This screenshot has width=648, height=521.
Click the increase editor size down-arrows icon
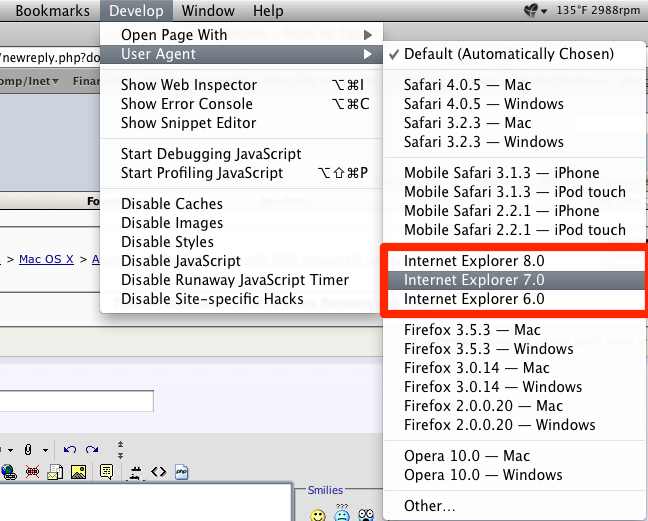[120, 455]
